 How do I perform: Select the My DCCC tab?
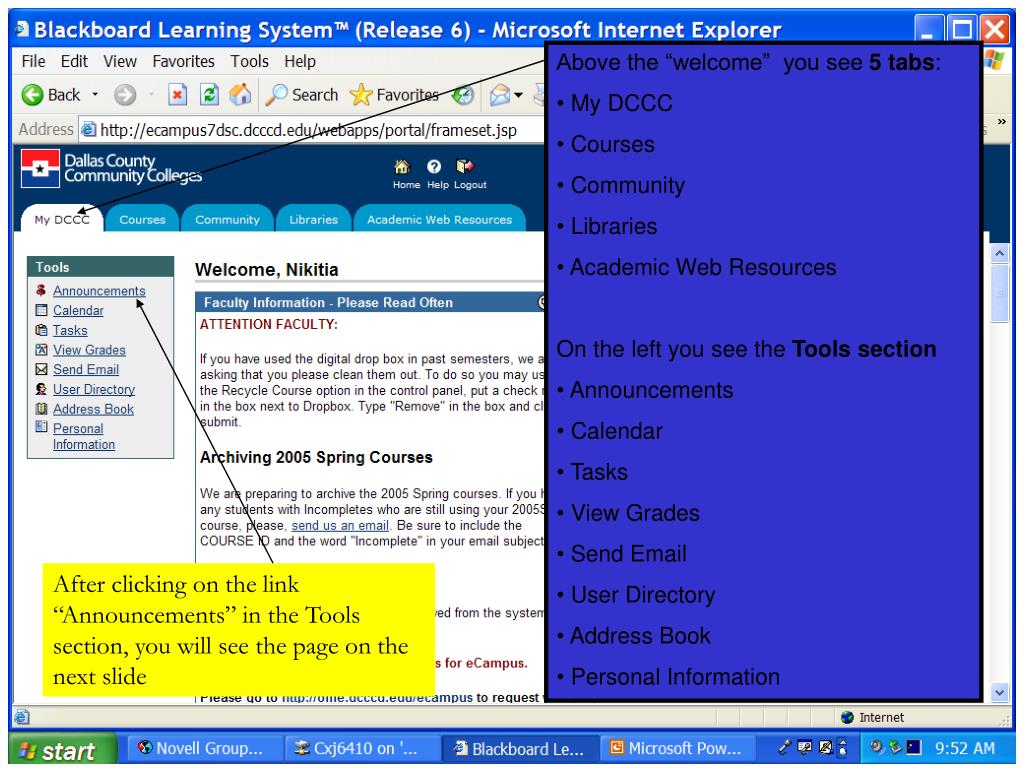pos(62,219)
